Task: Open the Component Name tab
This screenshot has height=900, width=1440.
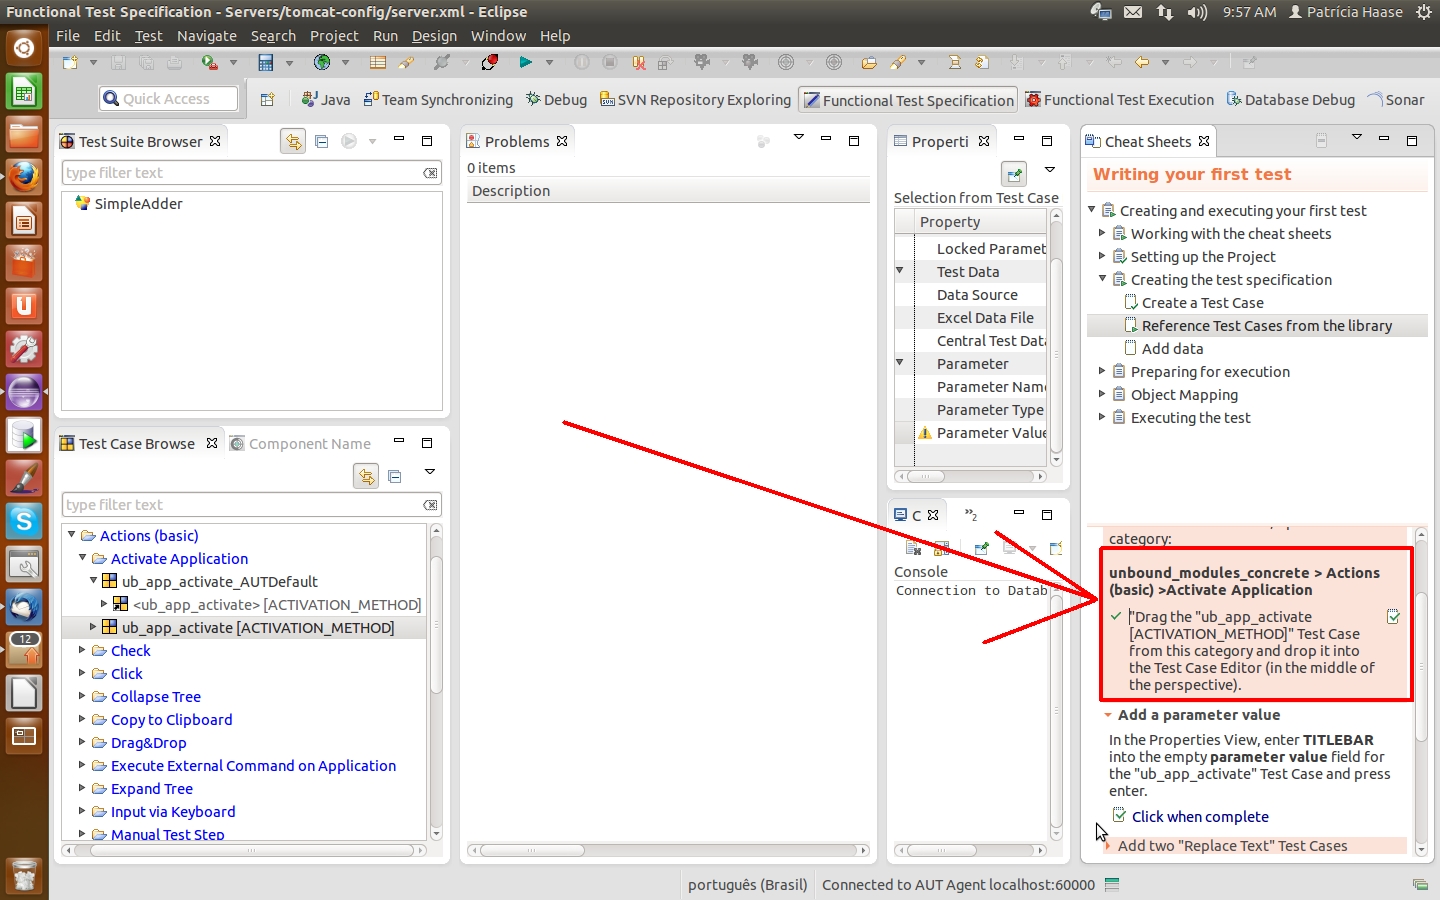Action: pos(300,443)
